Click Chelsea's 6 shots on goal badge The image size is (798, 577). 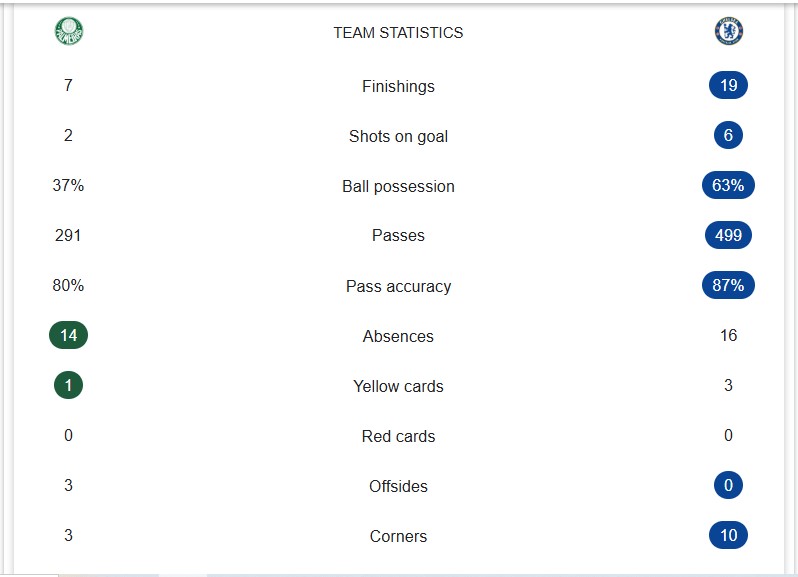[x=728, y=135]
